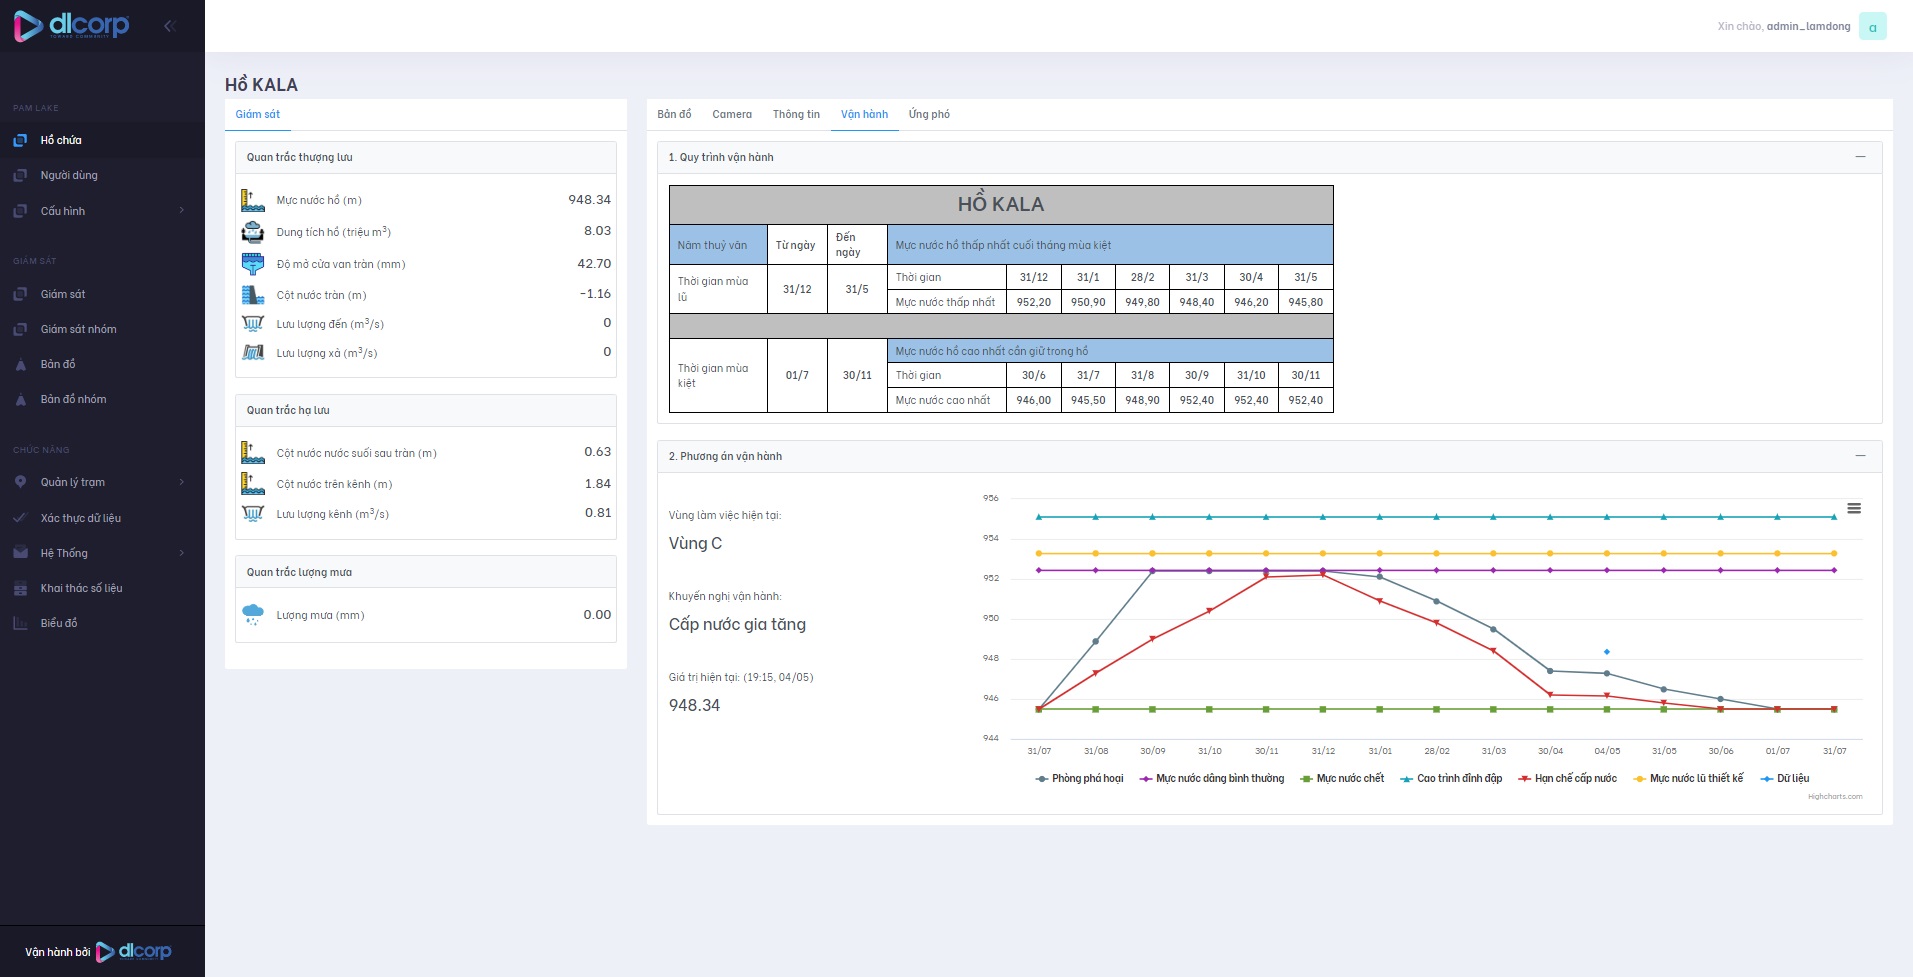Click the blue Dữ liệu point on chart
The image size is (1913, 977).
click(x=1607, y=652)
